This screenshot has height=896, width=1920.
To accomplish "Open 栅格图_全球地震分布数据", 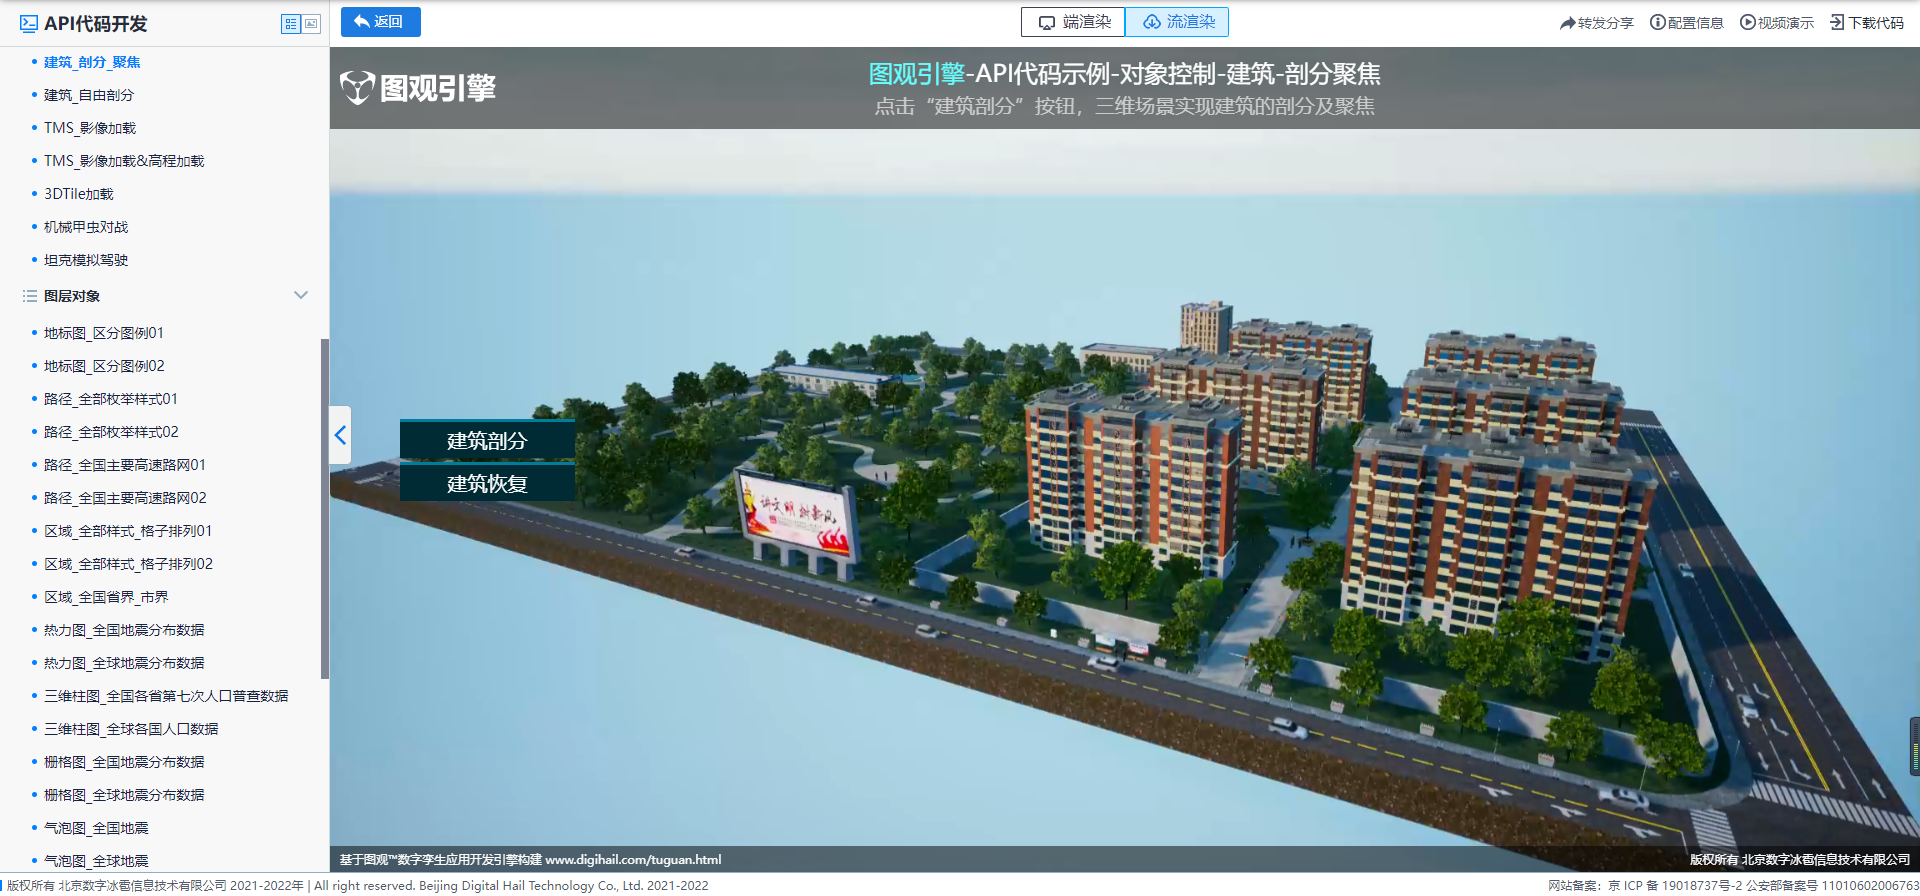I will pyautogui.click(x=124, y=795).
